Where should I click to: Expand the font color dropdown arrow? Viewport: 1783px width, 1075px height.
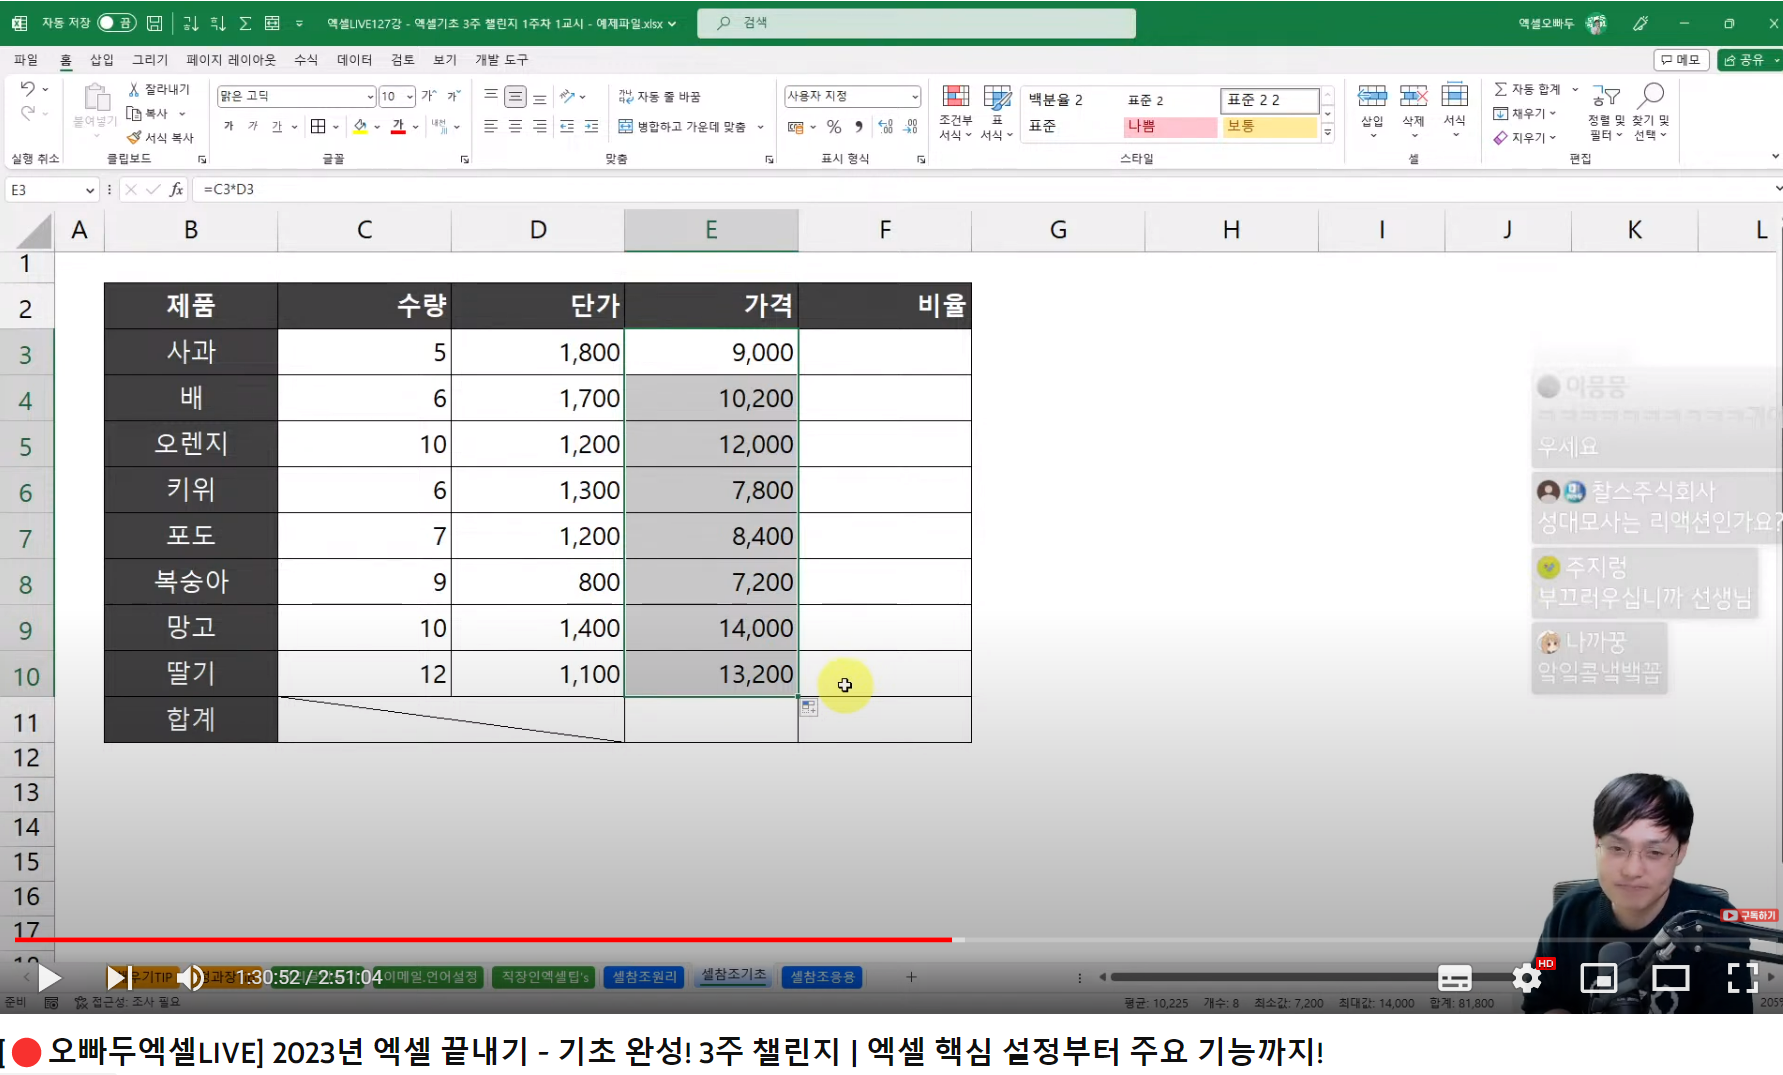tap(415, 127)
